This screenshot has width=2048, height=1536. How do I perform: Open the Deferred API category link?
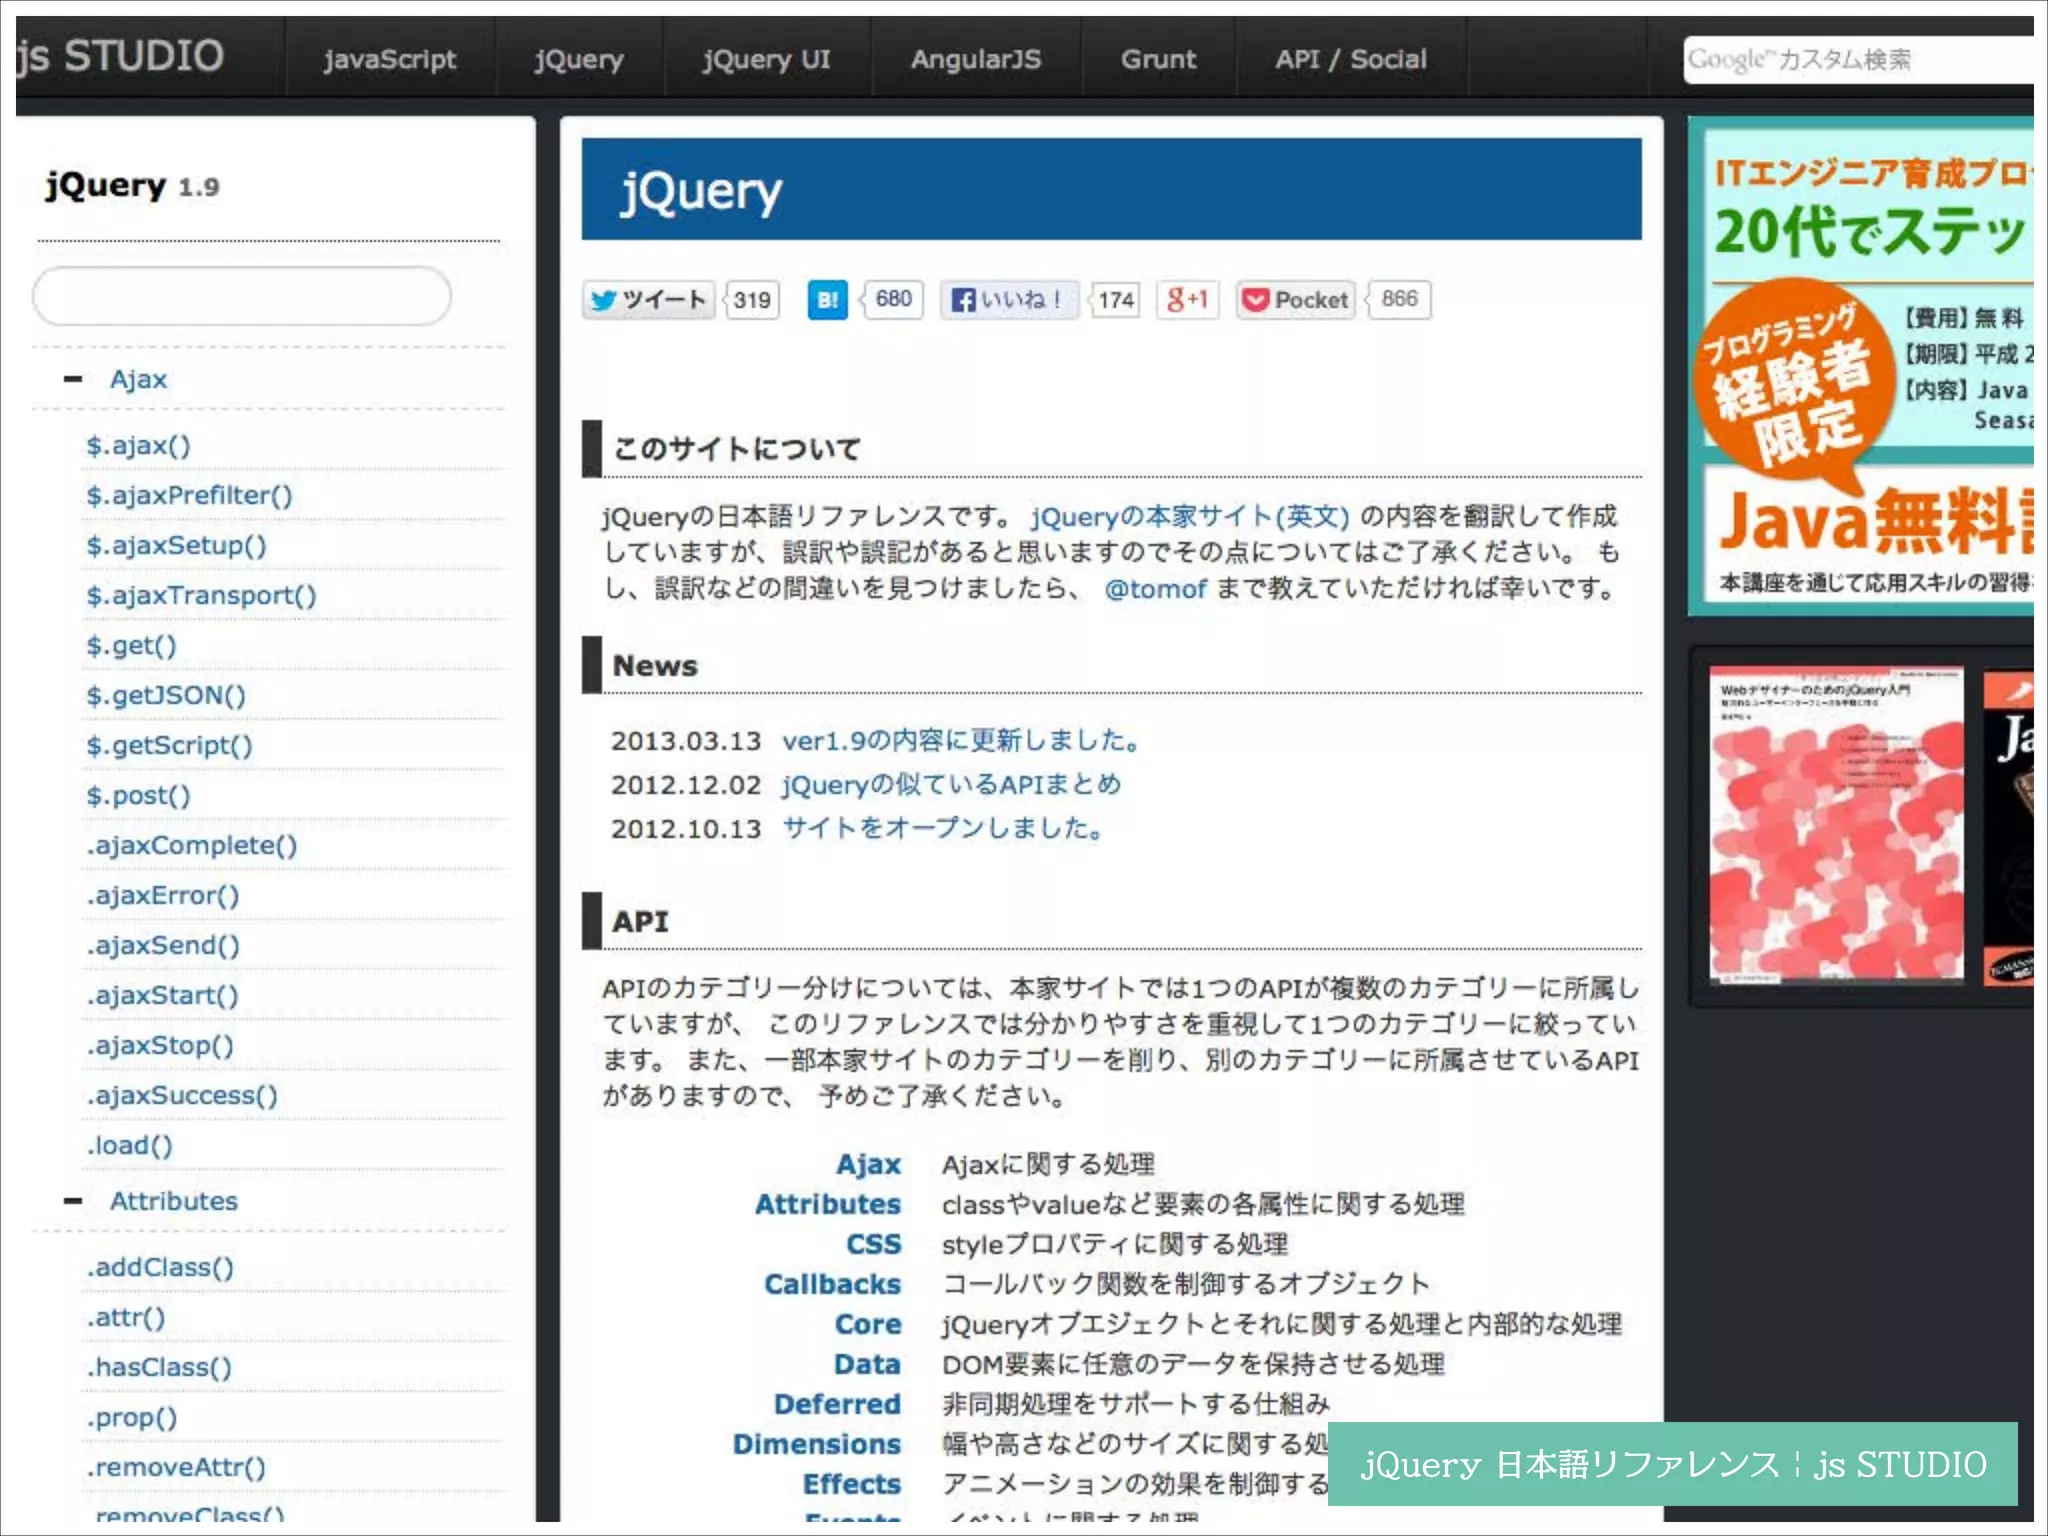click(838, 1405)
